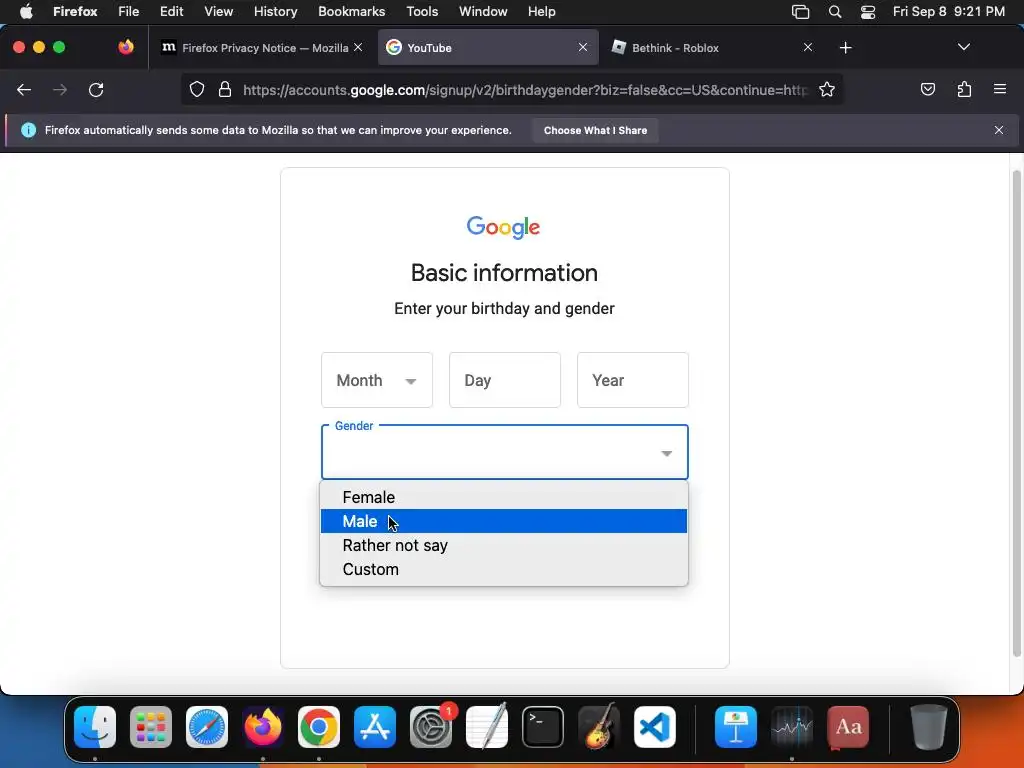
Task: Open the Help menu
Action: 541,12
